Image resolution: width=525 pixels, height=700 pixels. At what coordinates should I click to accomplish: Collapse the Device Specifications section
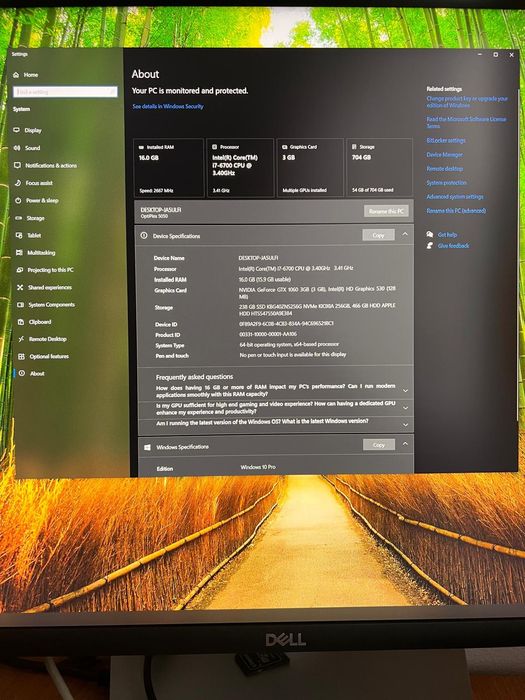(x=405, y=234)
